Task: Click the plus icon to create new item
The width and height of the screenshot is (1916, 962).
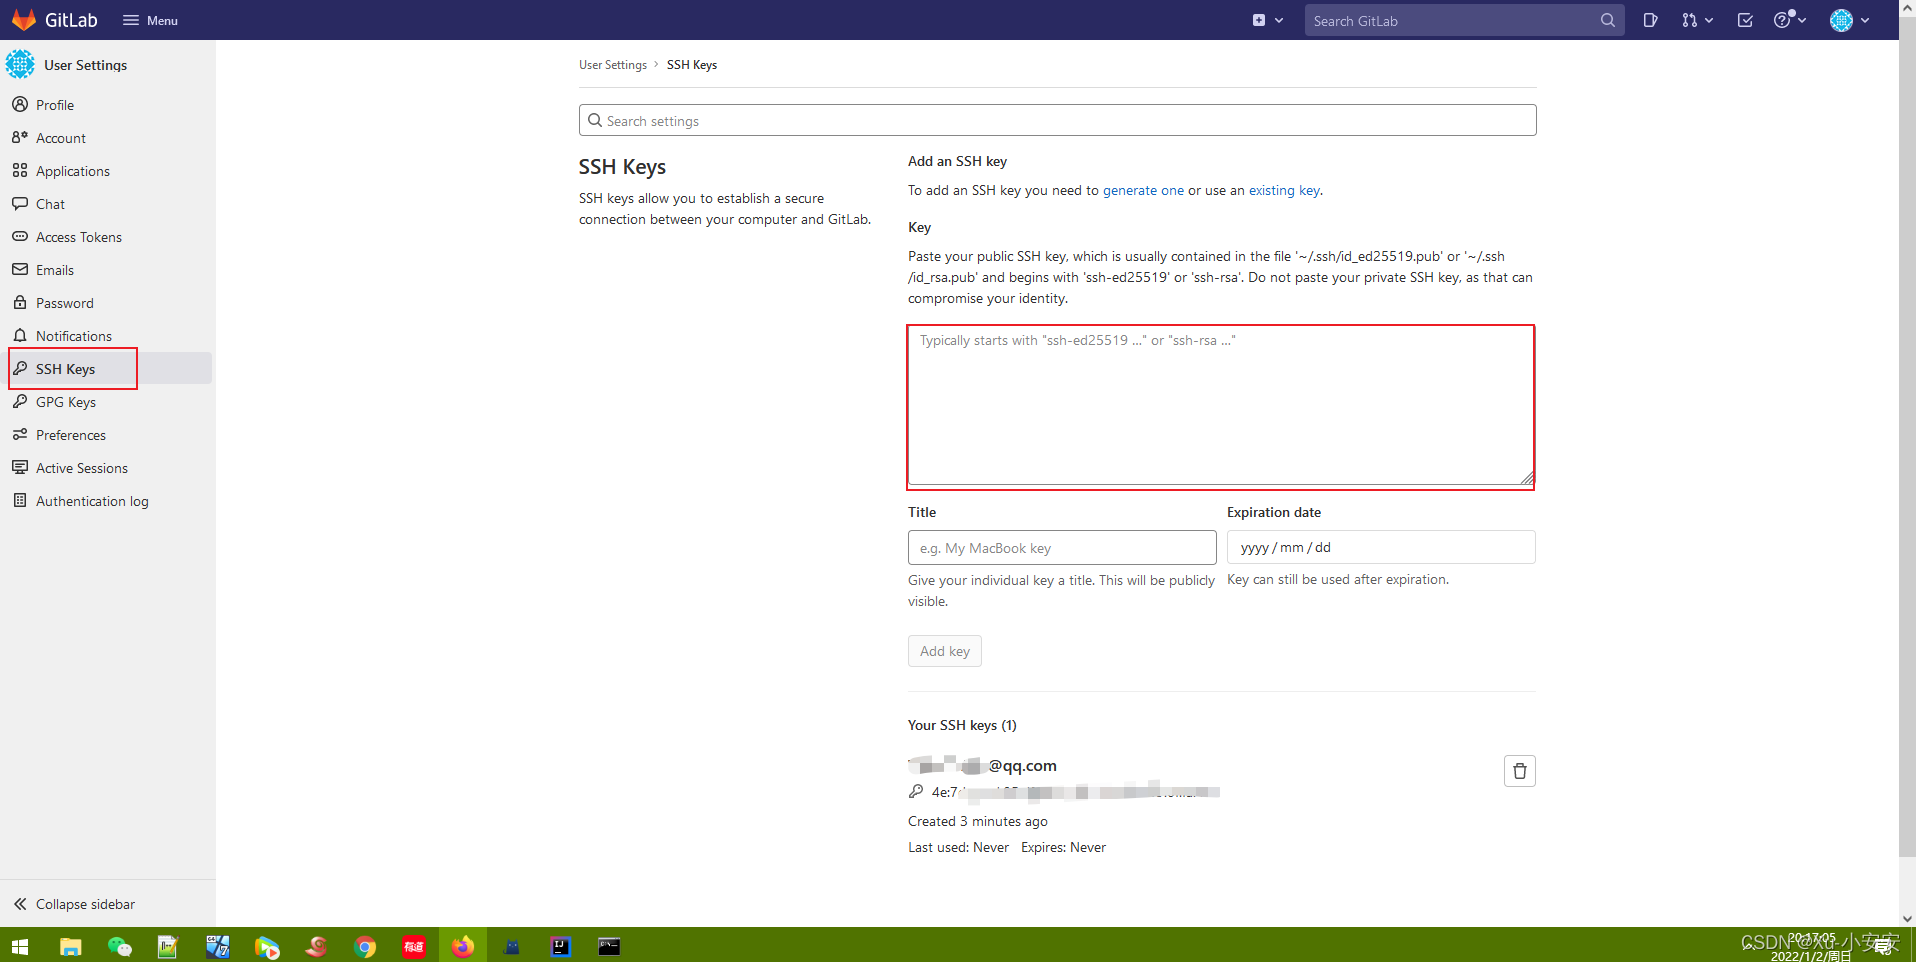Action: [x=1257, y=20]
